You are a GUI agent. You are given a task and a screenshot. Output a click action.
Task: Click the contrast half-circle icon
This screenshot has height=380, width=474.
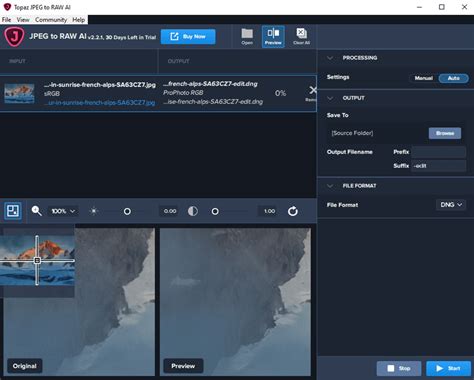pyautogui.click(x=193, y=211)
